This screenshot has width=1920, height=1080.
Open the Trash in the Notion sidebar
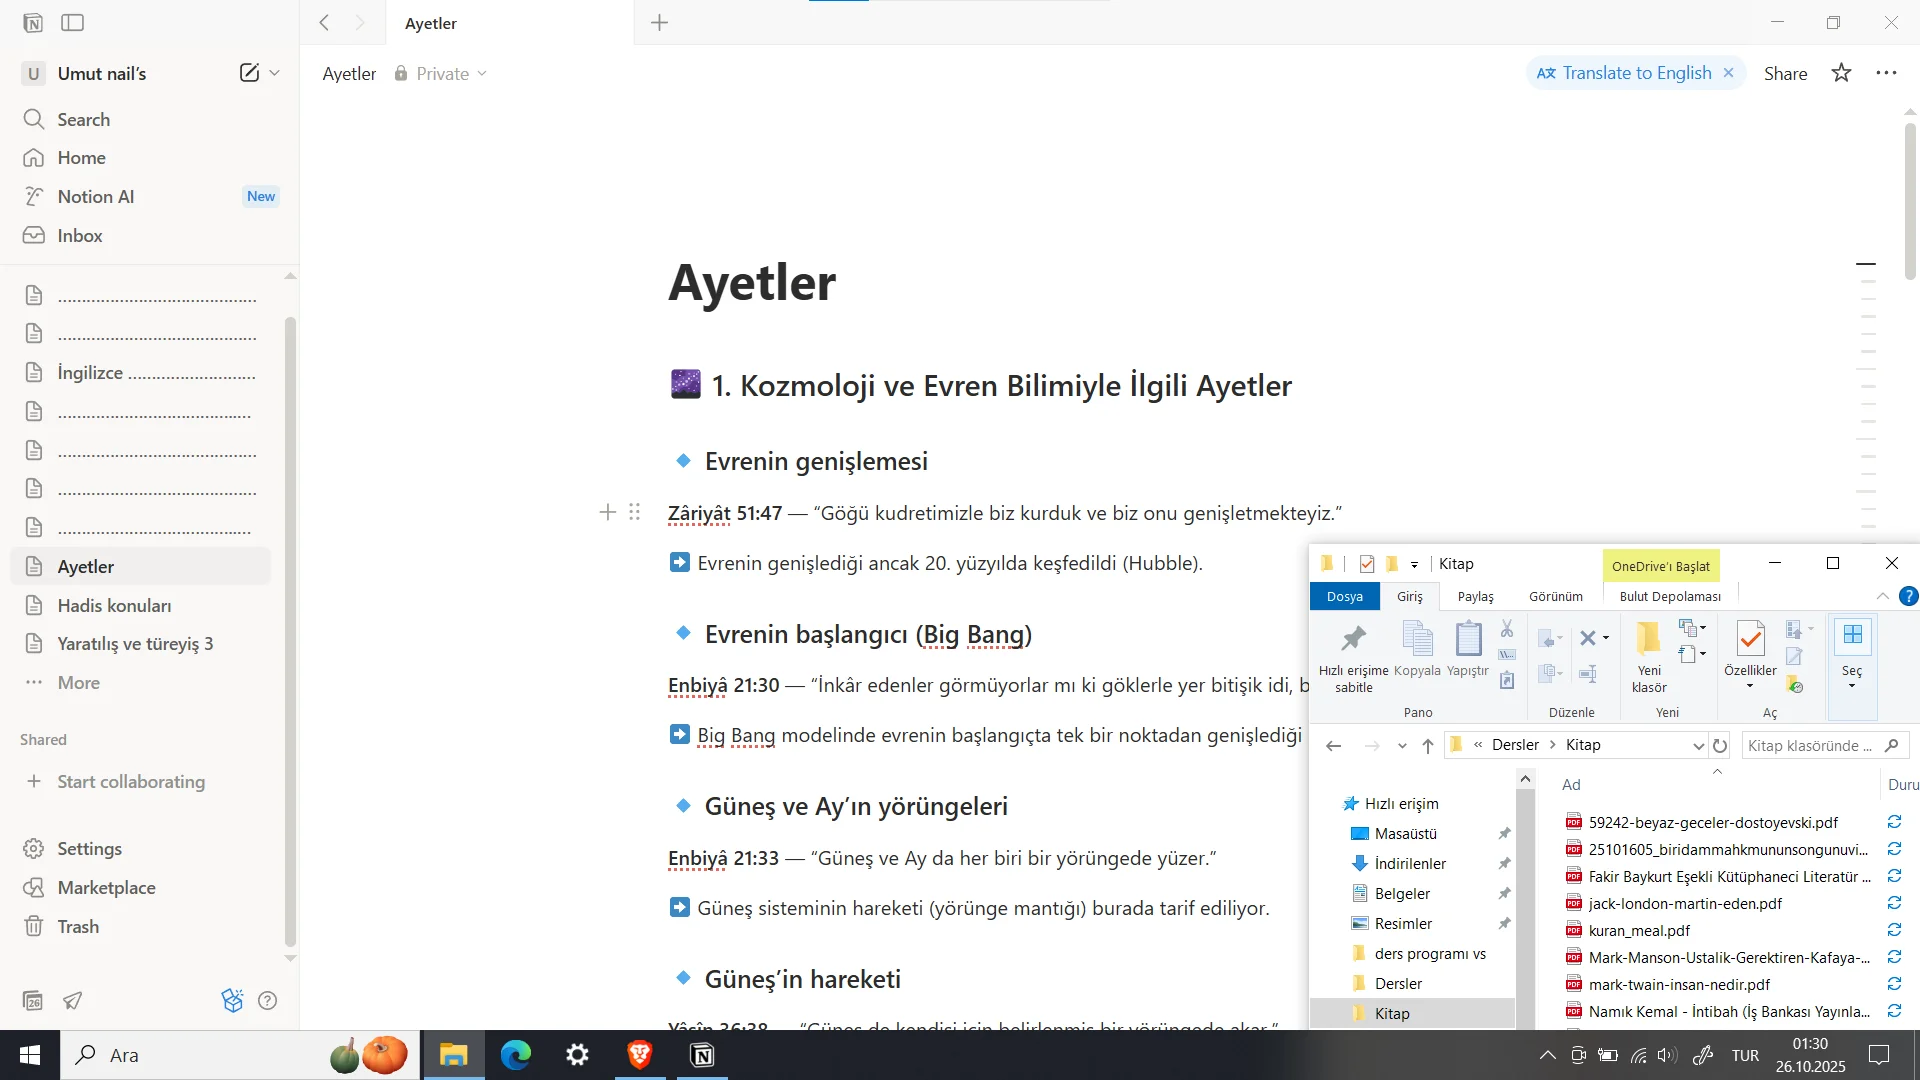tap(78, 926)
